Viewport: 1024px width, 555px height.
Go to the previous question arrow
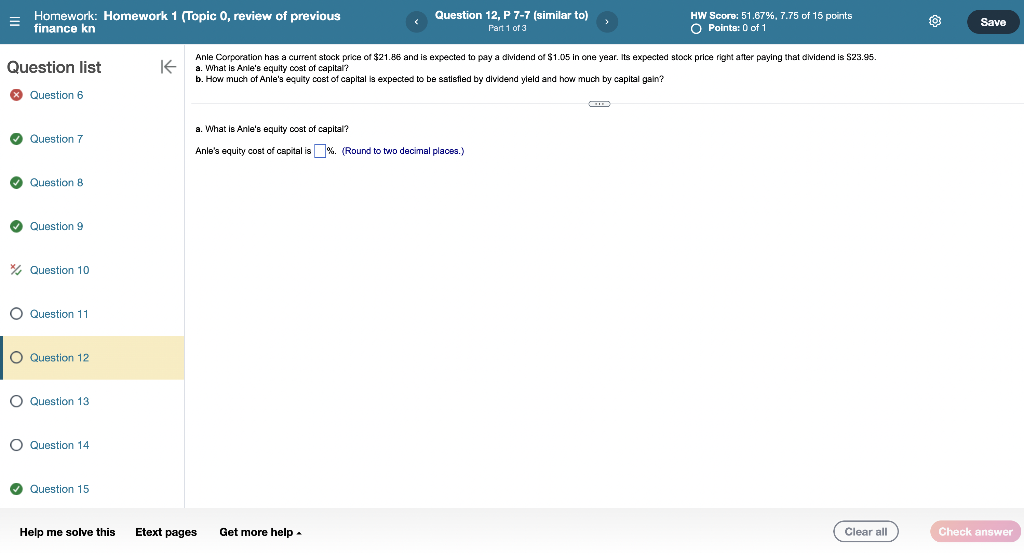(x=417, y=22)
